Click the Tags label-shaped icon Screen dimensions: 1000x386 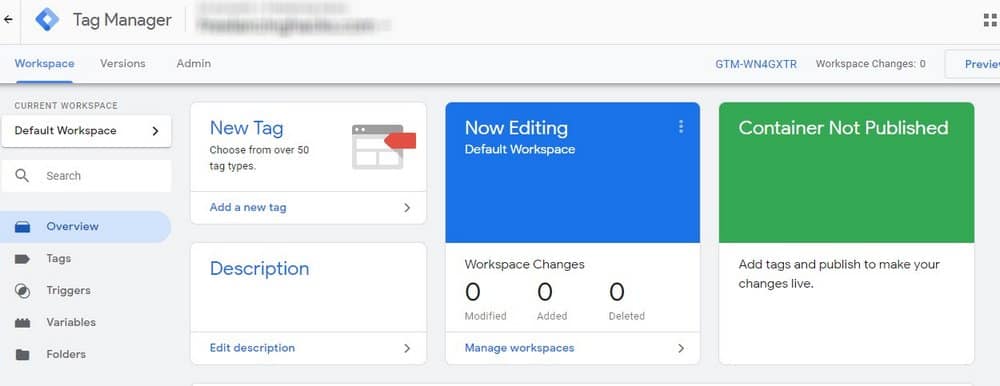coord(22,258)
